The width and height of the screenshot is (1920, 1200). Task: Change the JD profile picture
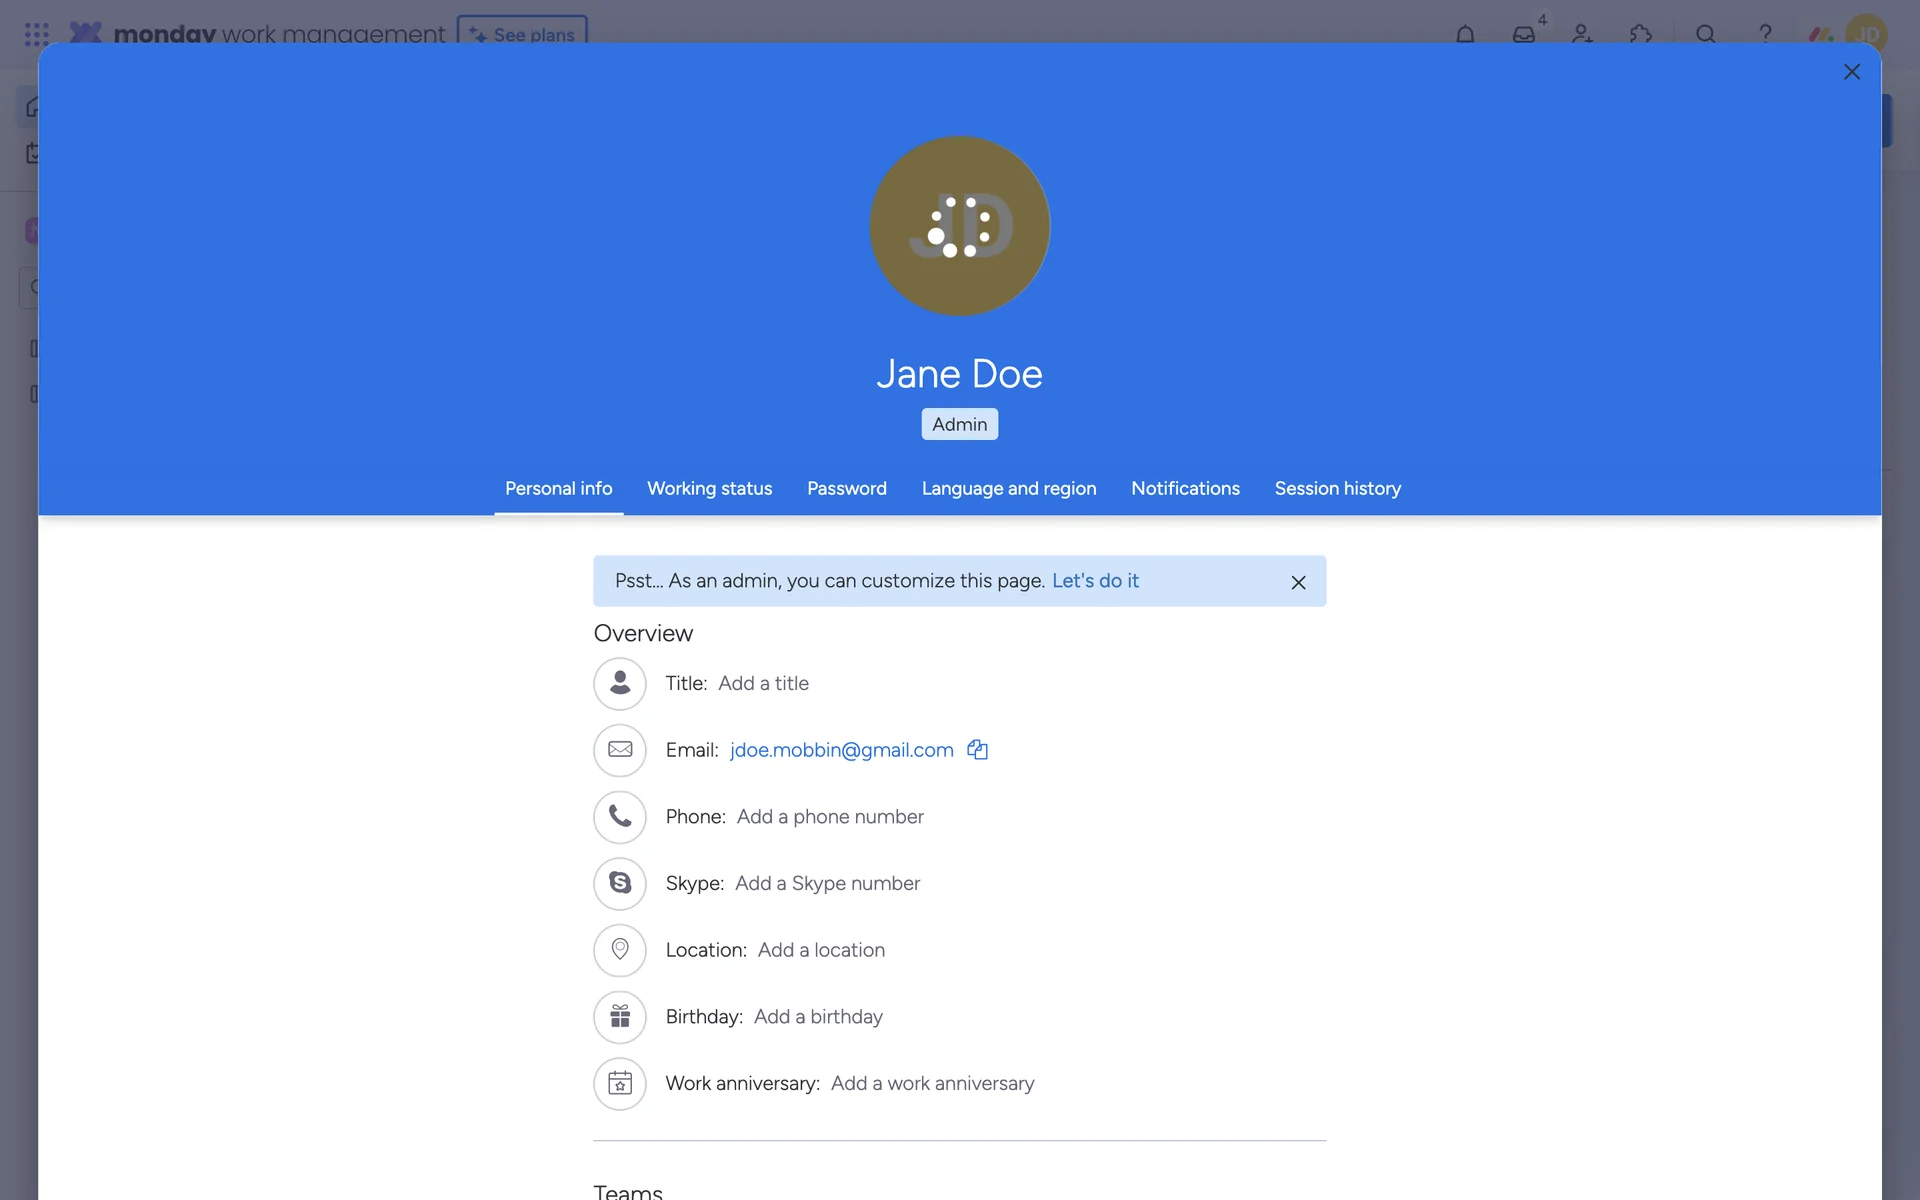tap(959, 226)
